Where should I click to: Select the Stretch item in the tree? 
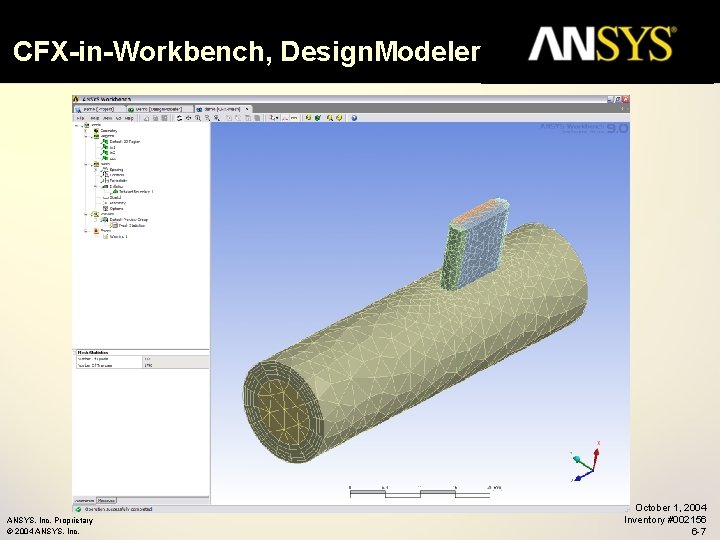coord(115,197)
